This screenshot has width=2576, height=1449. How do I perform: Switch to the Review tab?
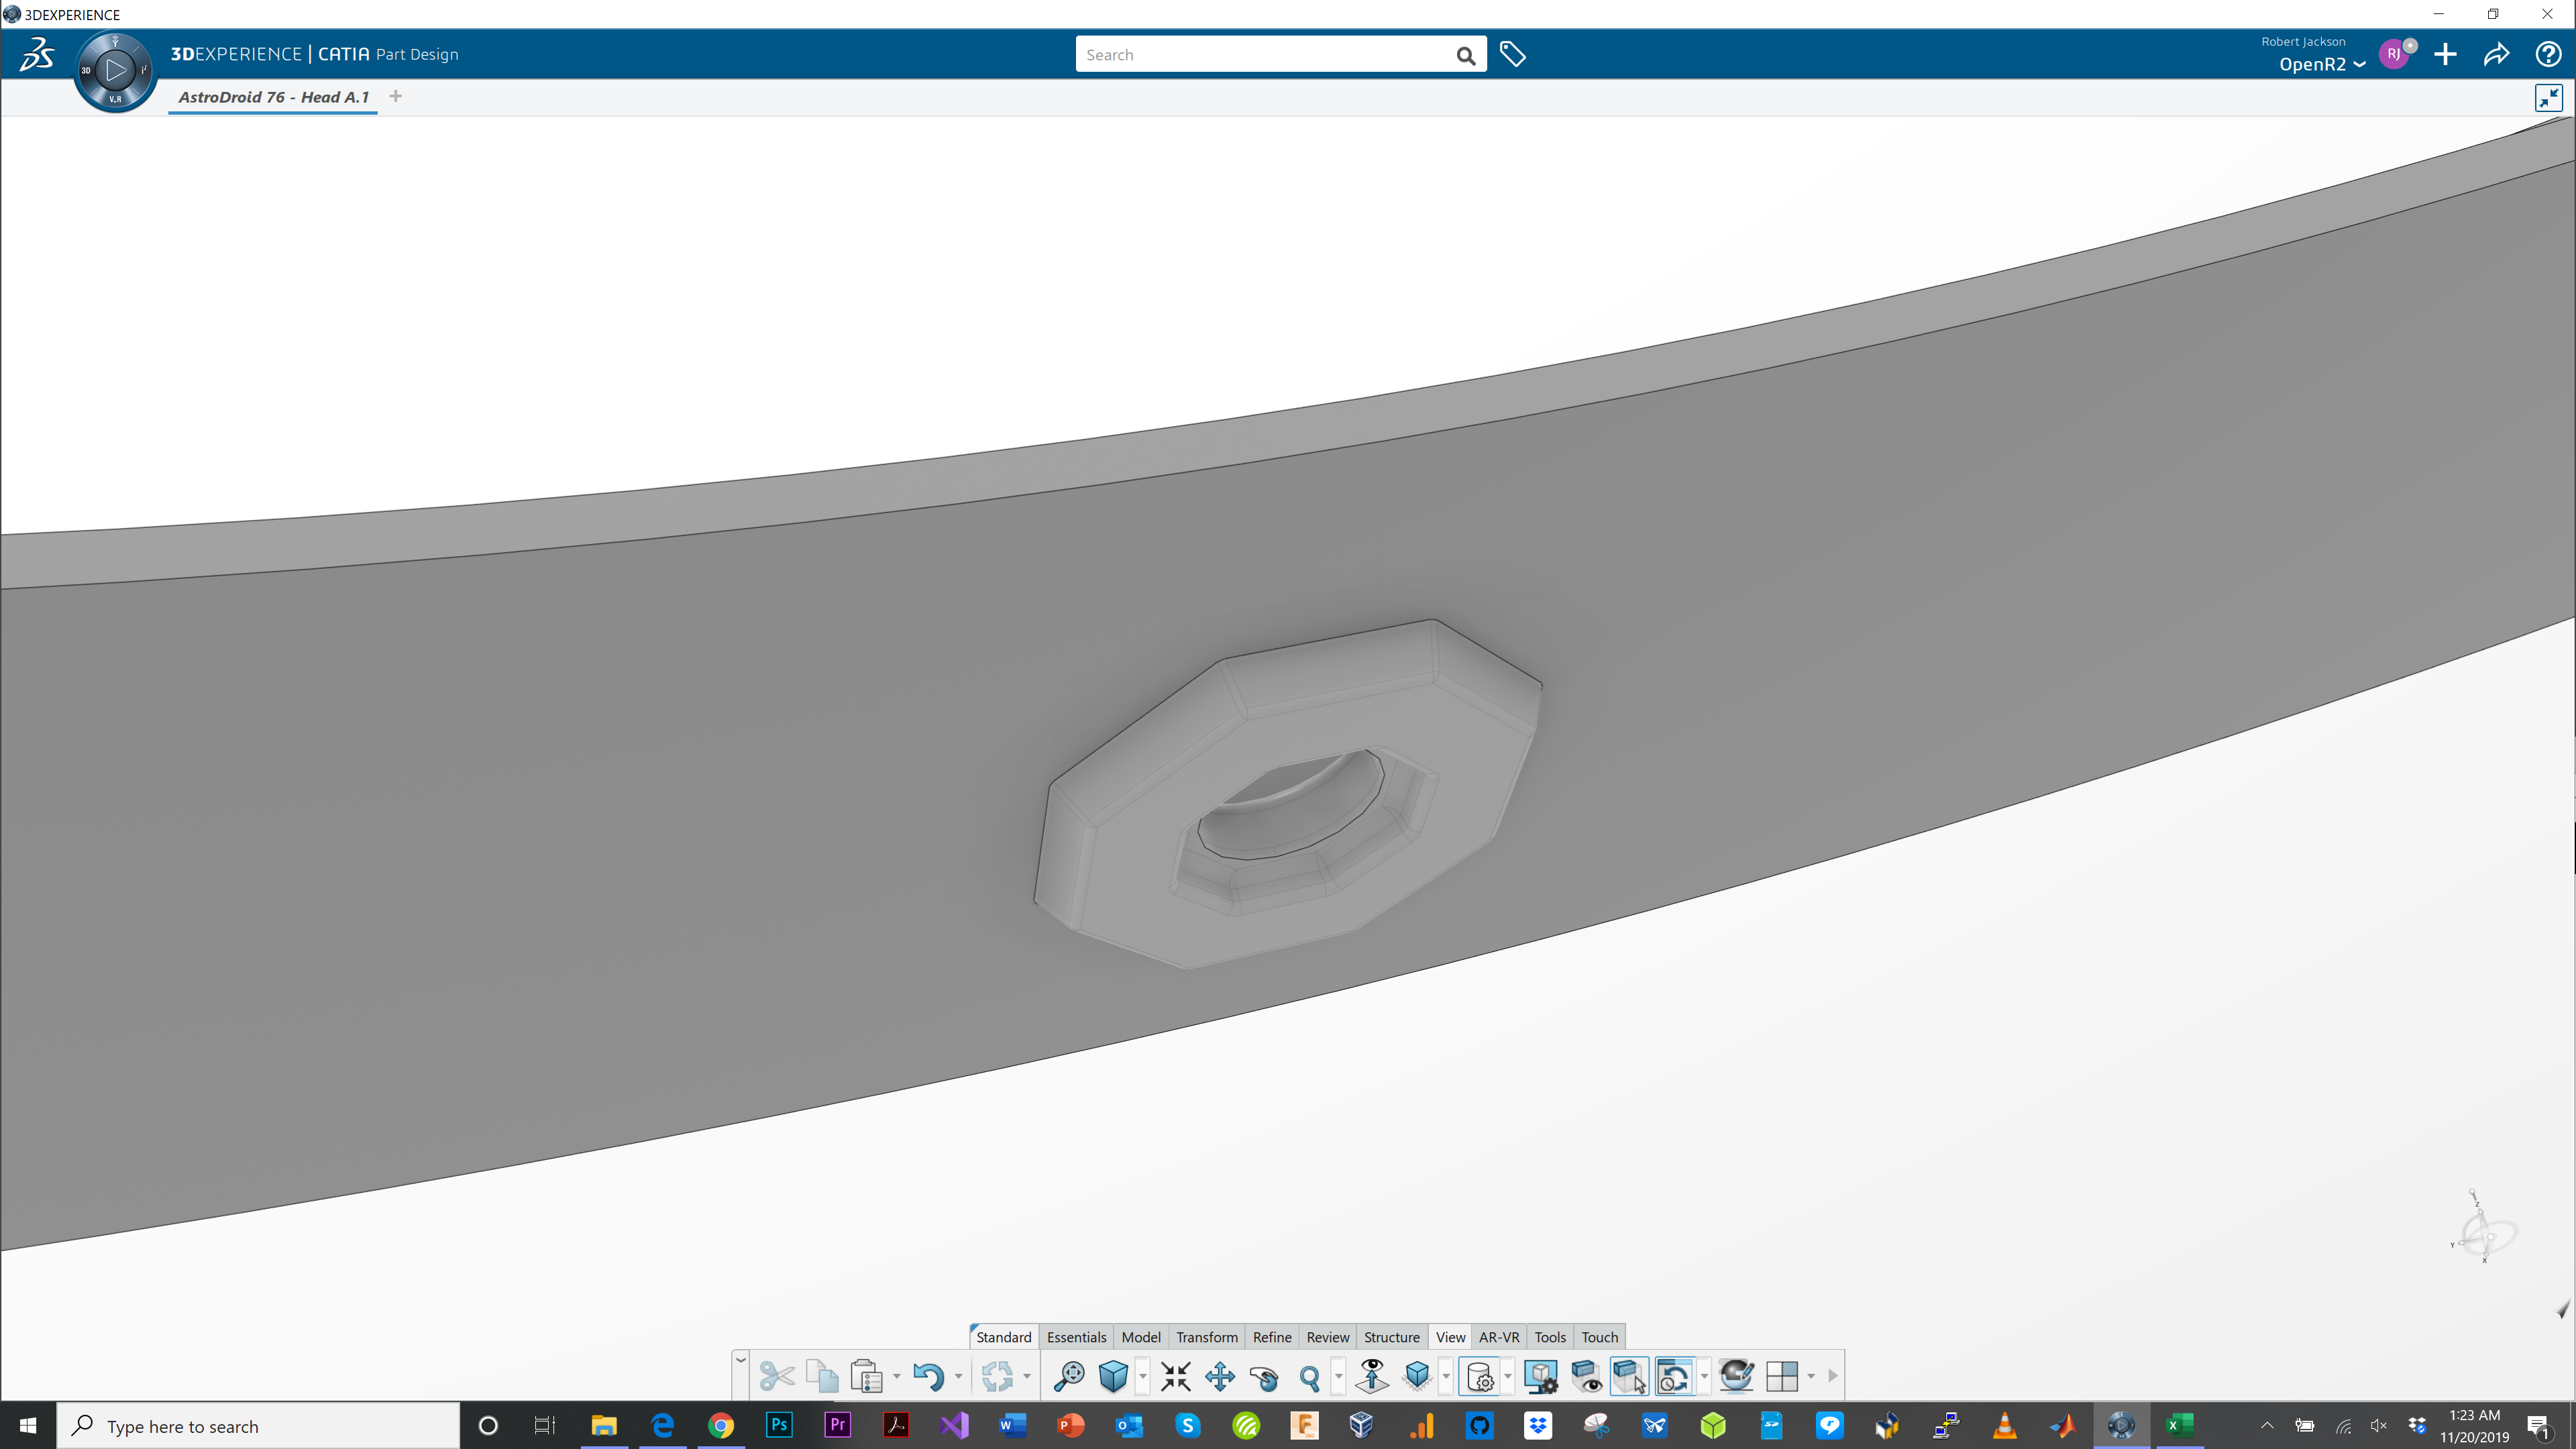coord(1328,1337)
